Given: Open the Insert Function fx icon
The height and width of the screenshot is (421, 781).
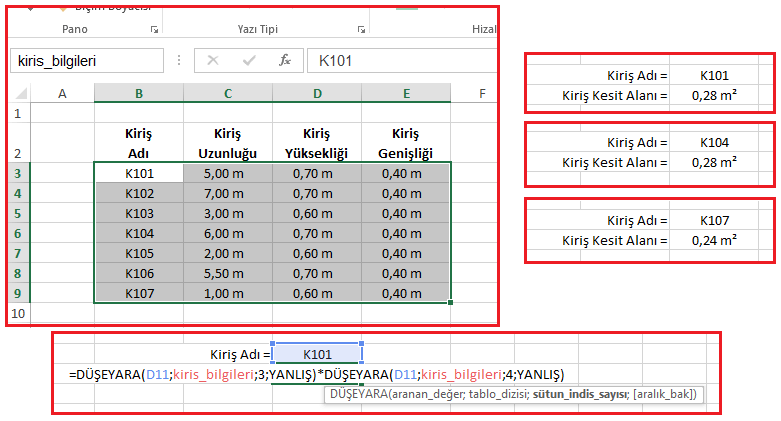Looking at the screenshot, I should pyautogui.click(x=285, y=60).
